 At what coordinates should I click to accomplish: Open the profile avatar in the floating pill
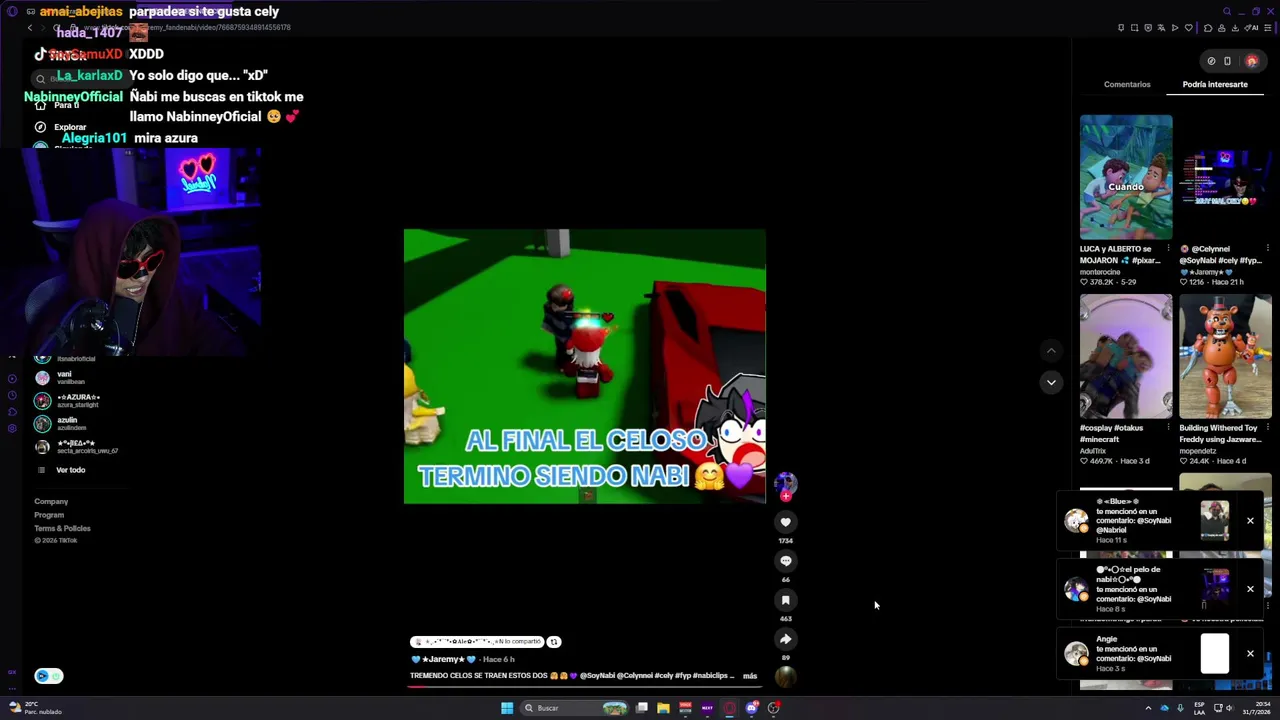pos(1251,61)
